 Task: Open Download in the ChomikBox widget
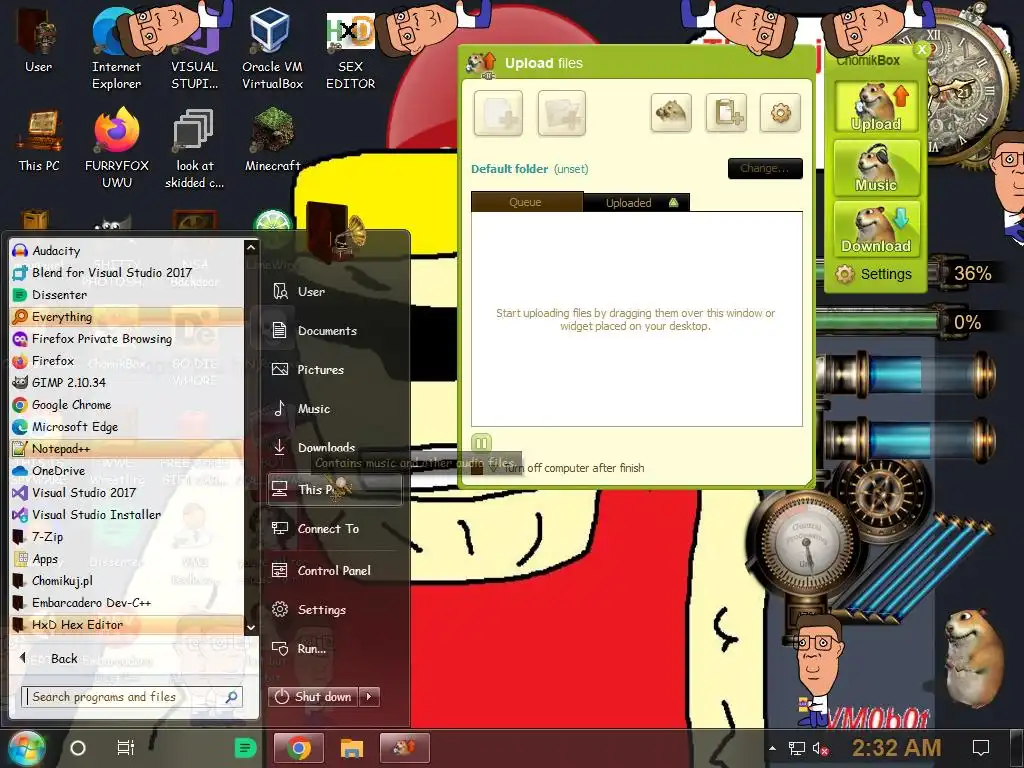click(876, 229)
